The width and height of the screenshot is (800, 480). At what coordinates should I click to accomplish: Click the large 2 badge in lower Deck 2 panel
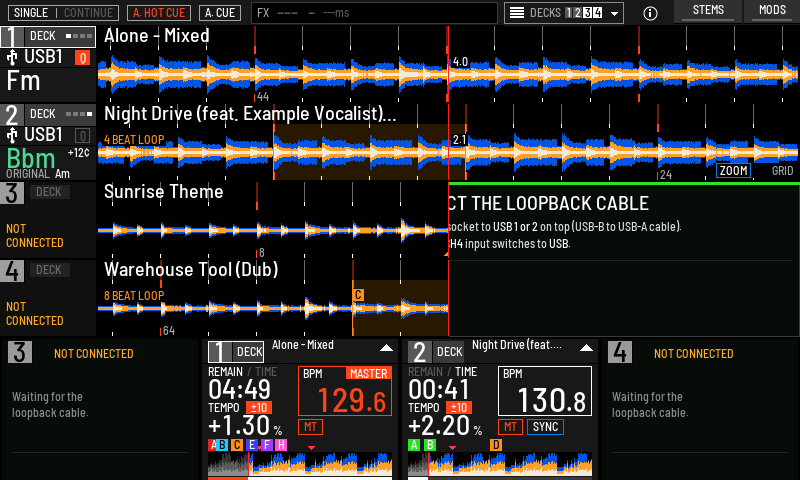(420, 352)
